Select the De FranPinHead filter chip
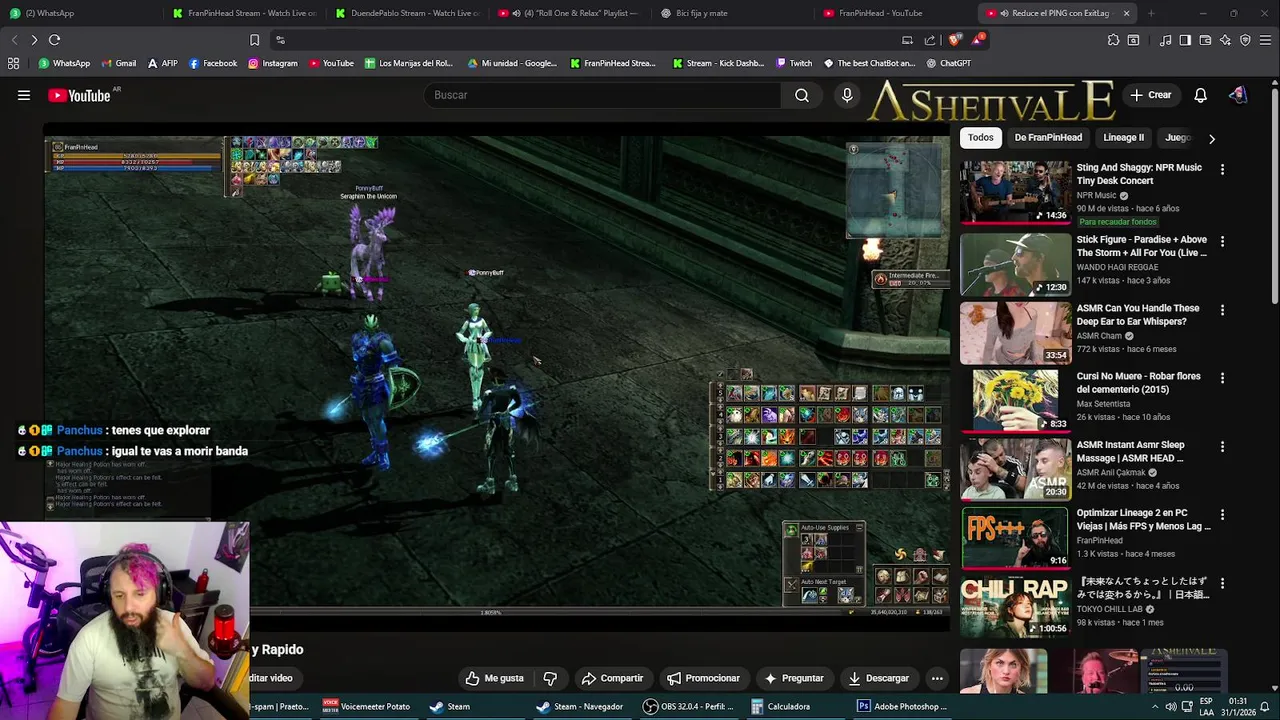The width and height of the screenshot is (1280, 720). (x=1048, y=137)
